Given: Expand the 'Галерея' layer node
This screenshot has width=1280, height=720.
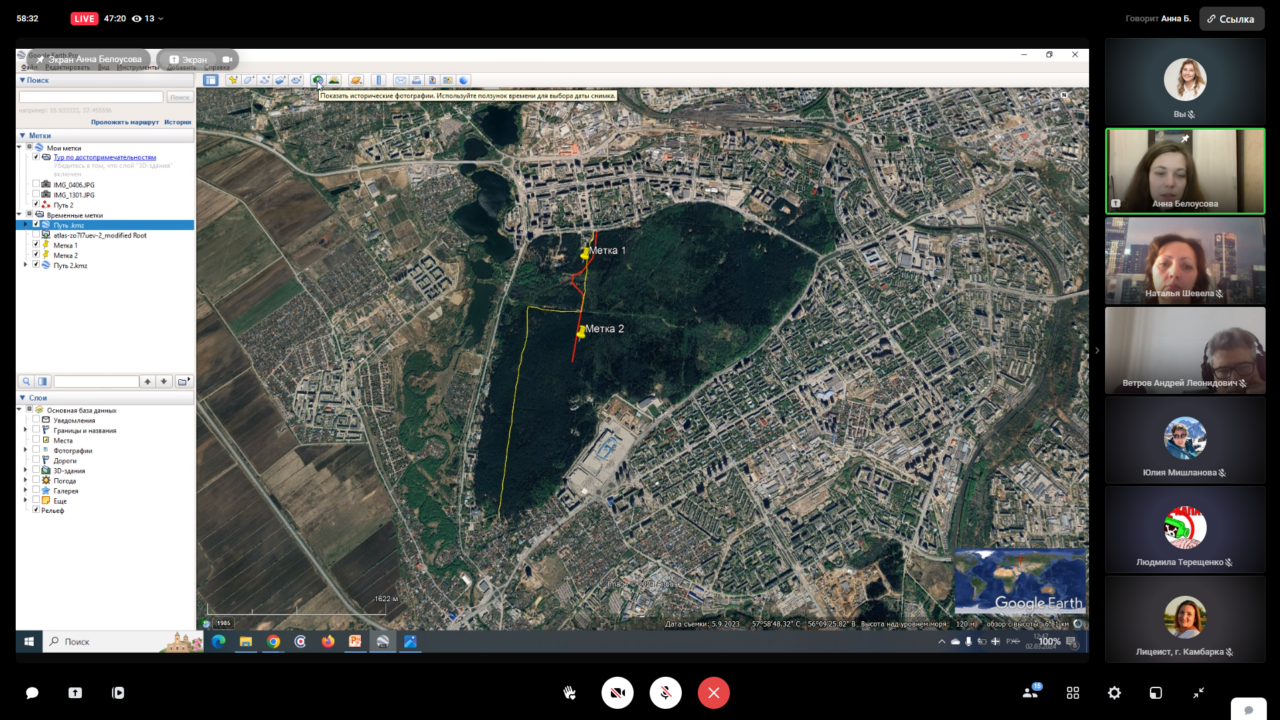Looking at the screenshot, I should (x=25, y=491).
